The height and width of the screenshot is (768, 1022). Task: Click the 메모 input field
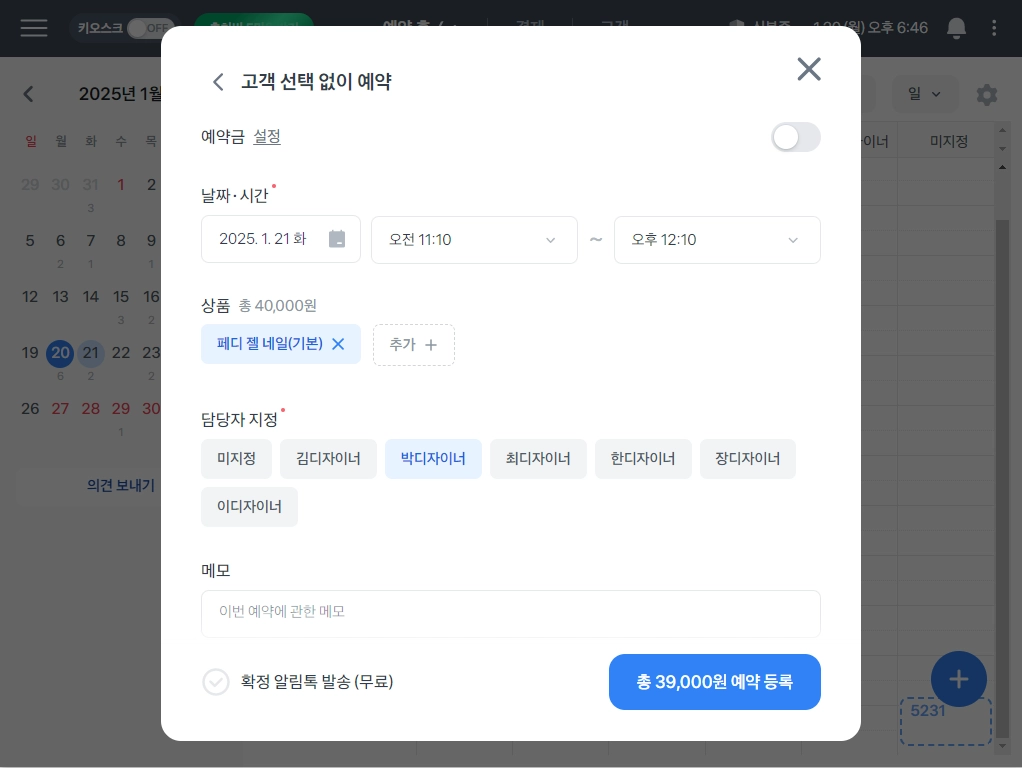coord(510,613)
